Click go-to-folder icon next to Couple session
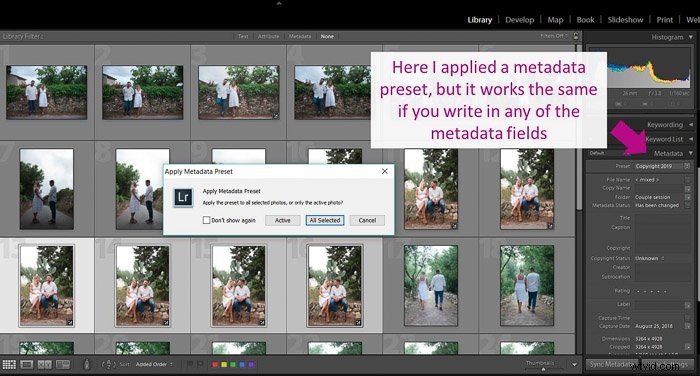This screenshot has height=376, width=700. point(688,197)
